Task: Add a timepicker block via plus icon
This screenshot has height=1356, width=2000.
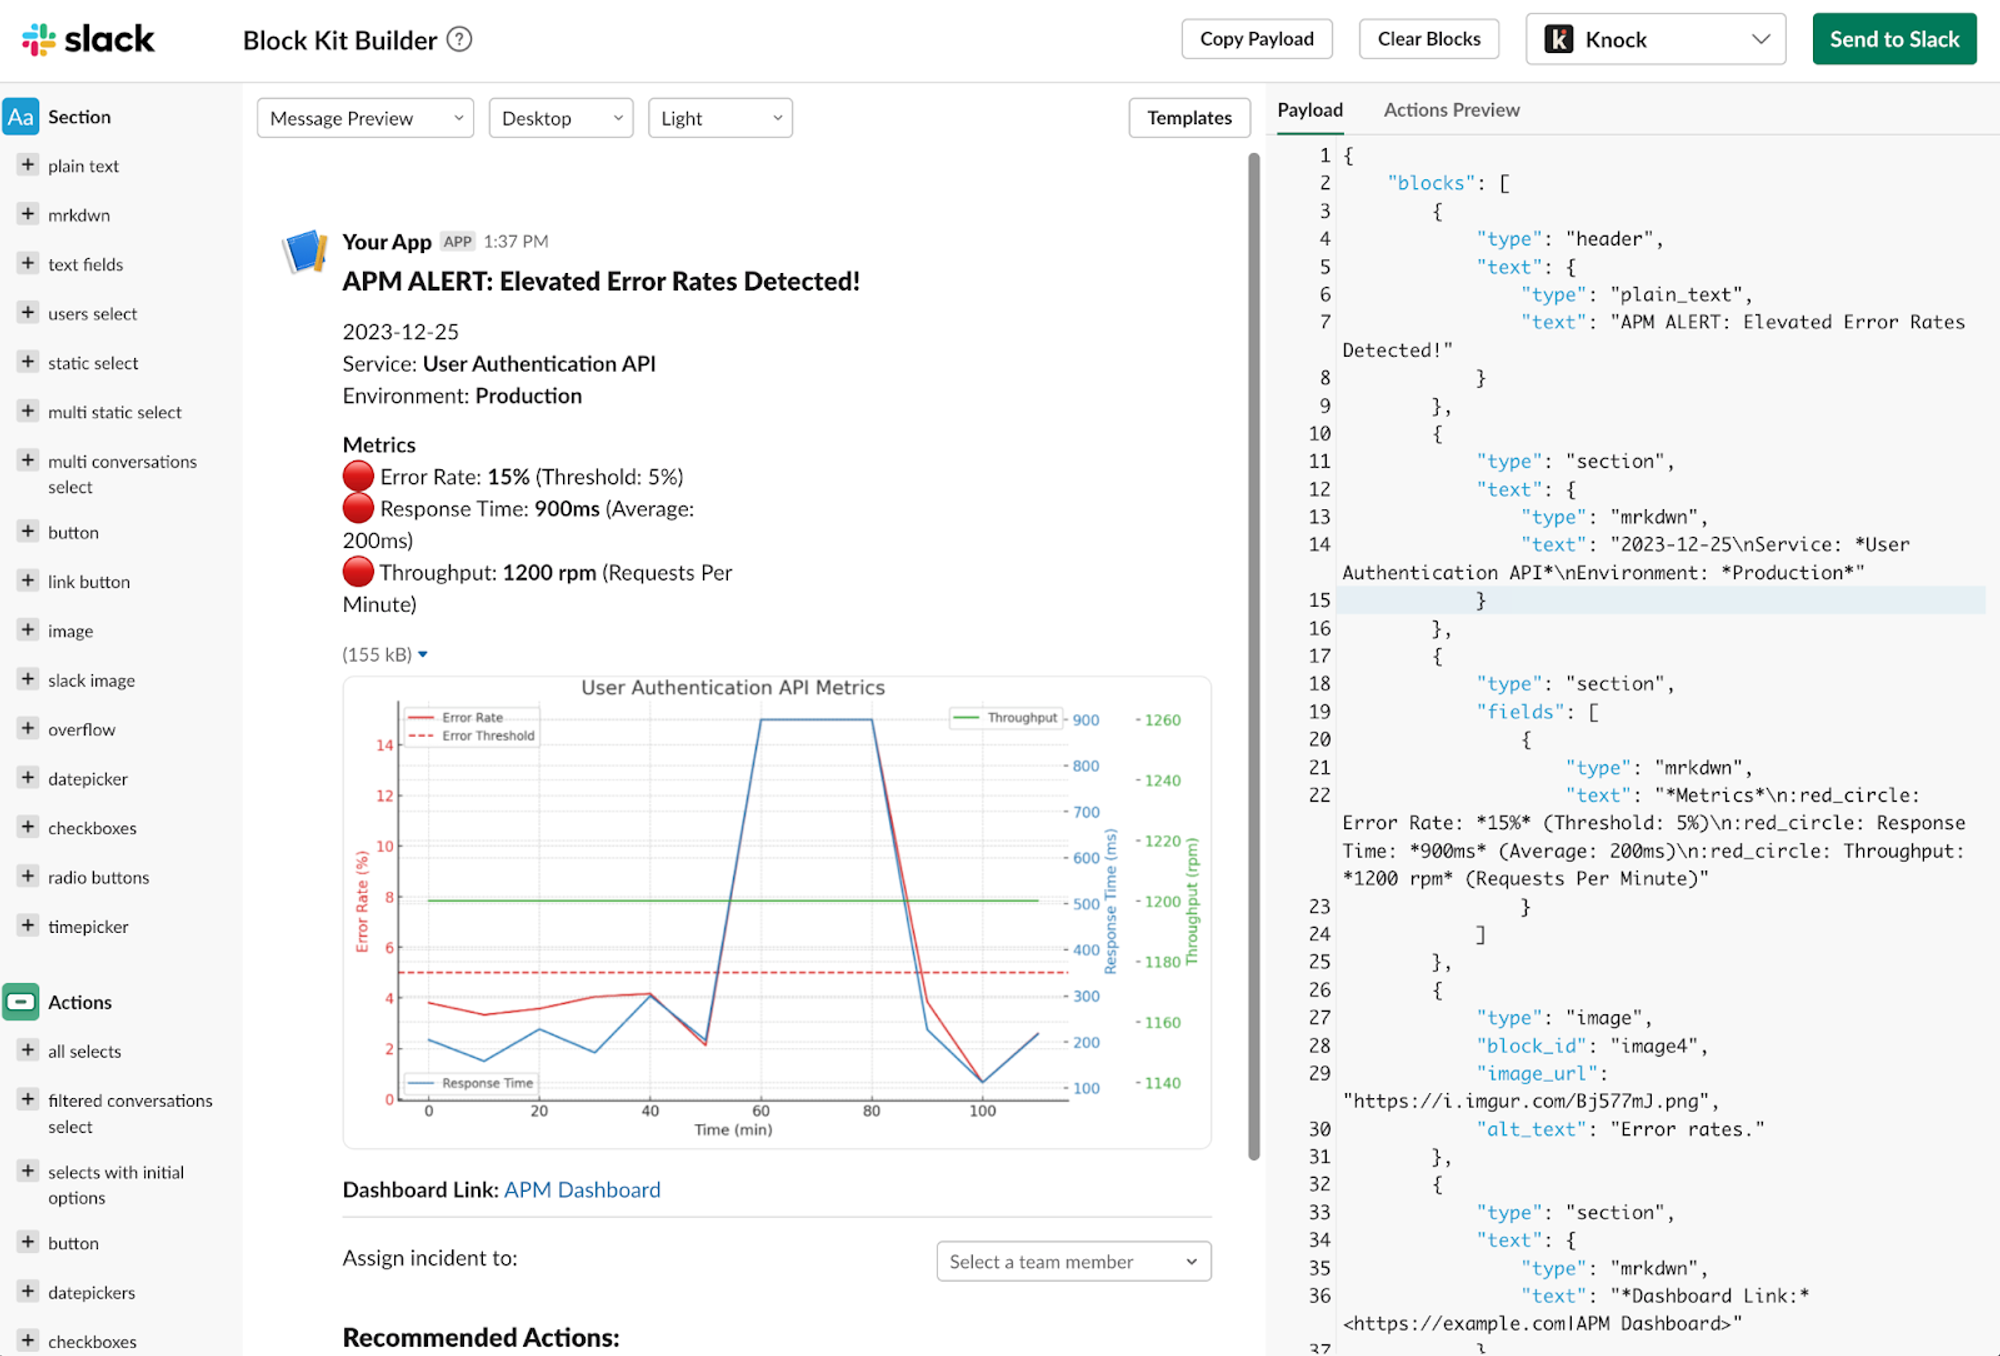Action: (27, 926)
